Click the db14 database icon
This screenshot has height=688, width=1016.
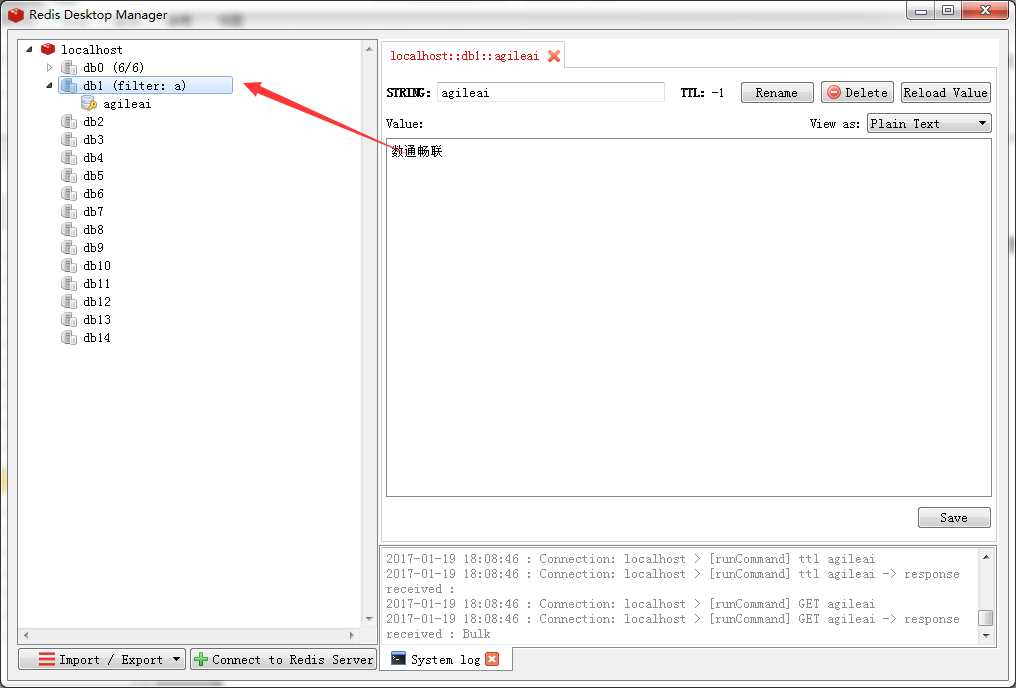[x=69, y=338]
